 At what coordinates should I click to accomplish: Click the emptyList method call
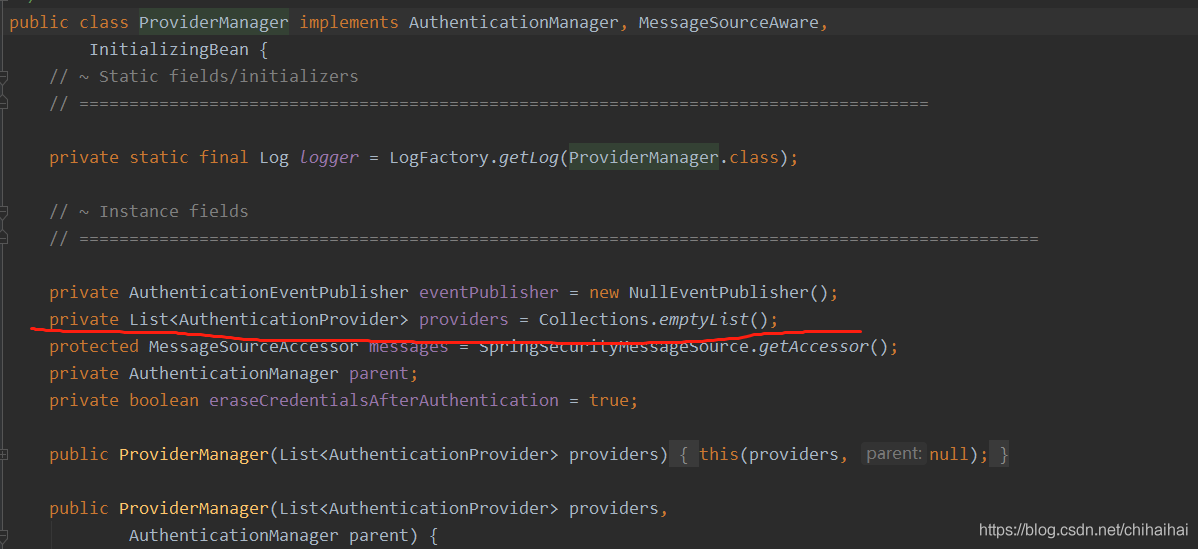pos(703,319)
